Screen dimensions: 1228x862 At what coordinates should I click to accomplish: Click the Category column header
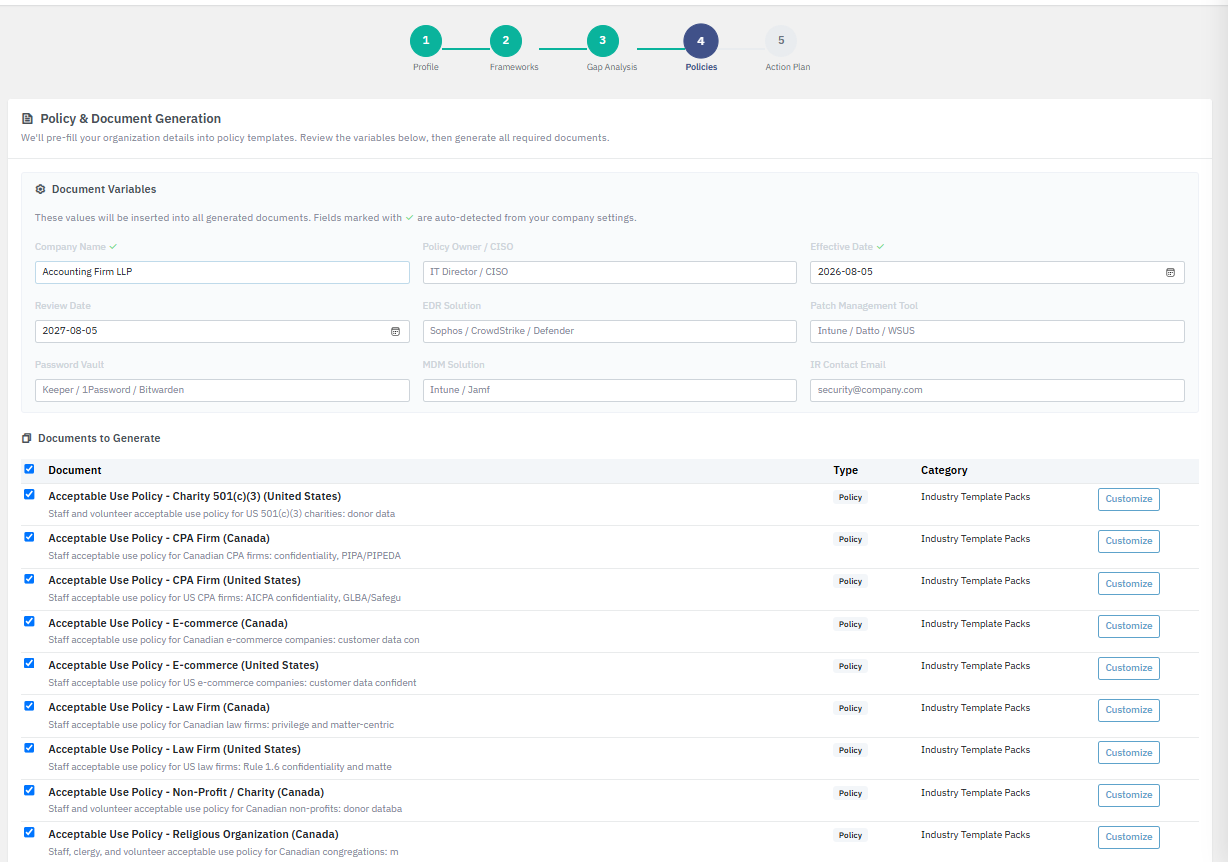(944, 470)
